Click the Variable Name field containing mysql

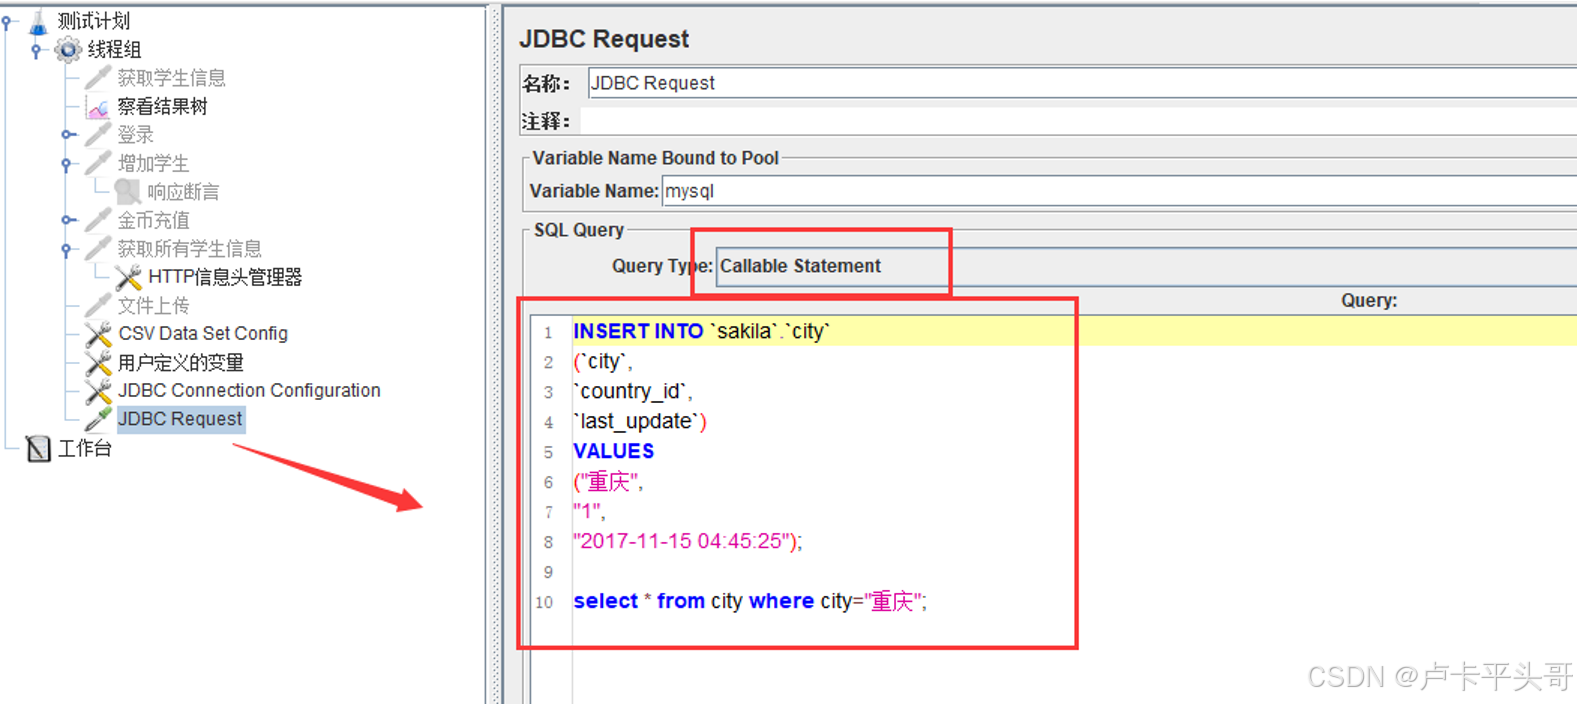pyautogui.click(x=1119, y=191)
